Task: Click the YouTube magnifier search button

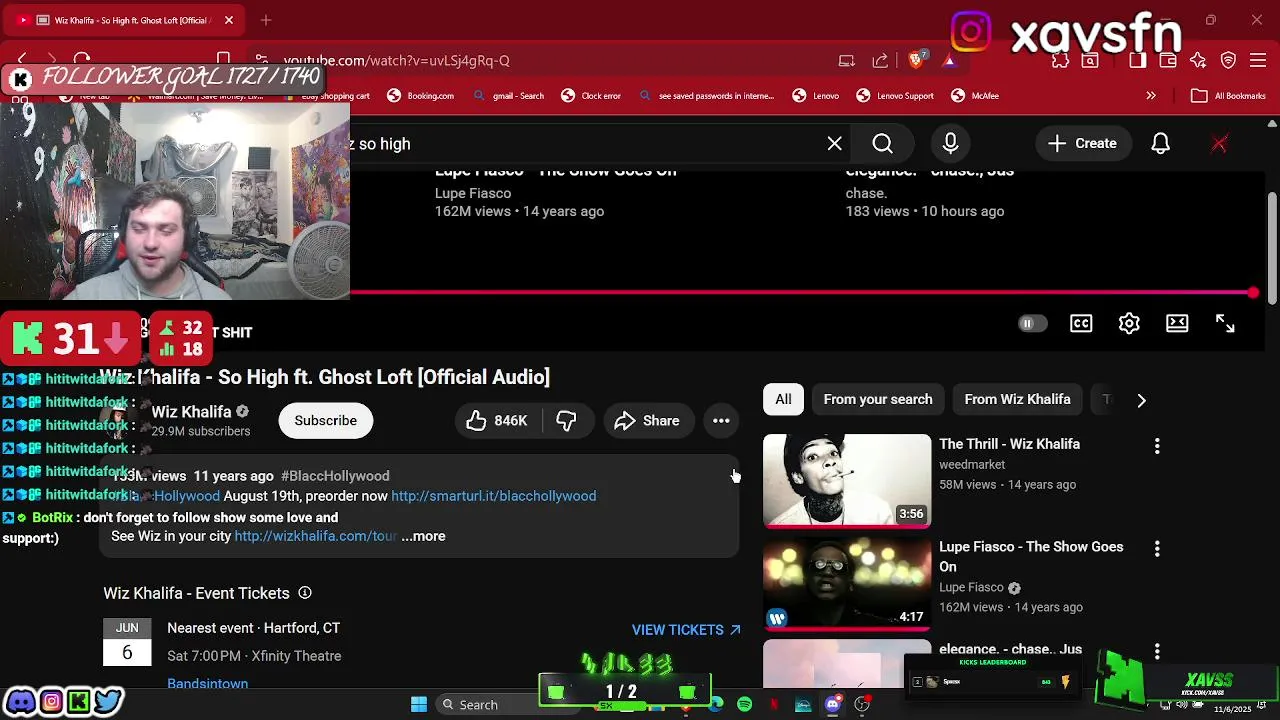Action: [882, 143]
